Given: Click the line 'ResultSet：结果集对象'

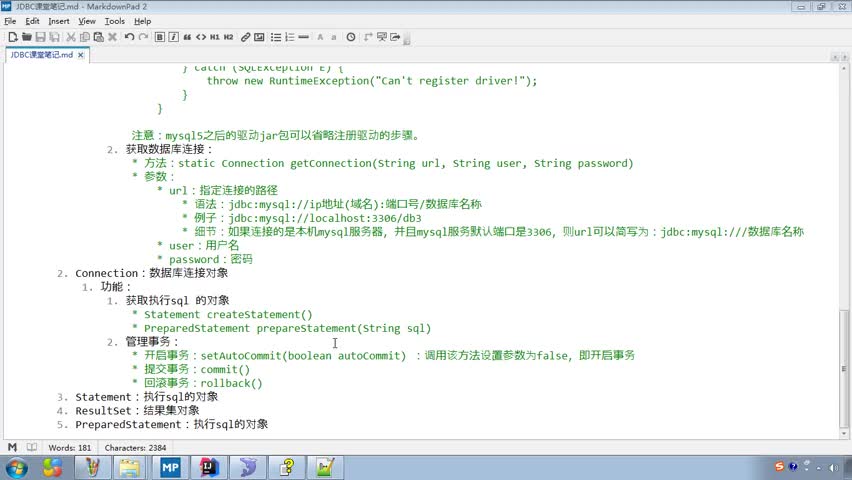Looking at the screenshot, I should pyautogui.click(x=137, y=410).
